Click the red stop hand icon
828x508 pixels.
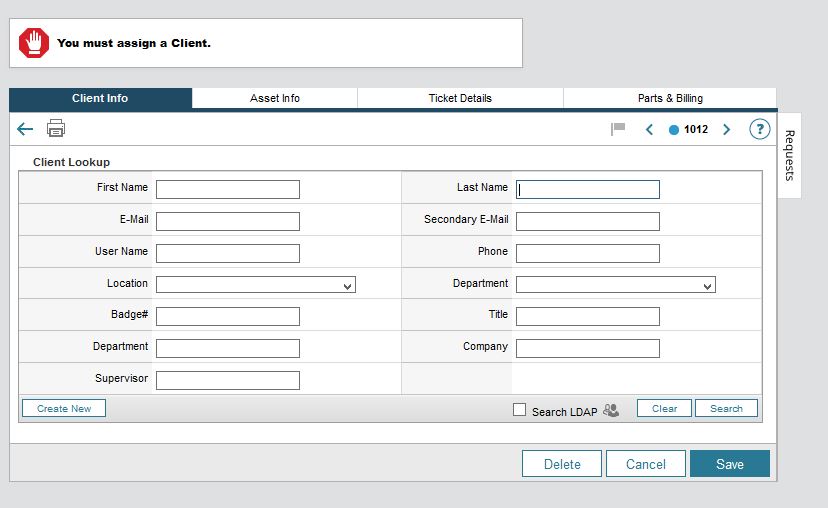point(34,43)
